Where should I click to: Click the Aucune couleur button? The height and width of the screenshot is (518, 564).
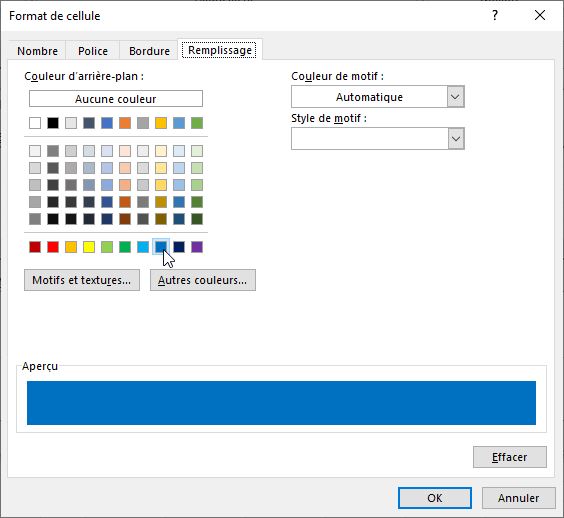116,99
